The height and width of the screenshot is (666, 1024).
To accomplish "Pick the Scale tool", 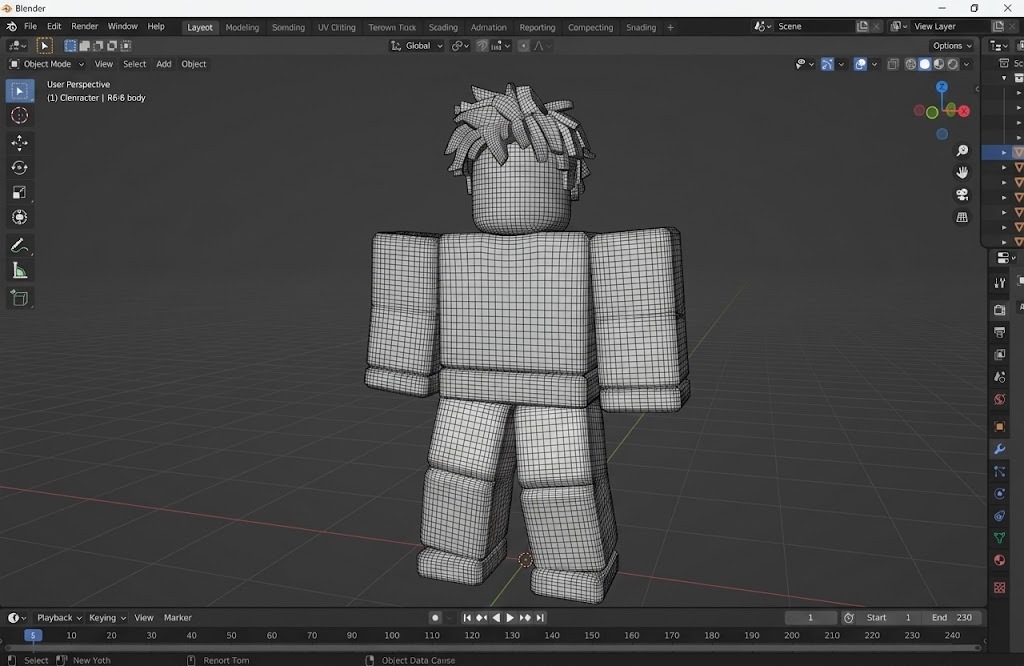I will [x=20, y=193].
